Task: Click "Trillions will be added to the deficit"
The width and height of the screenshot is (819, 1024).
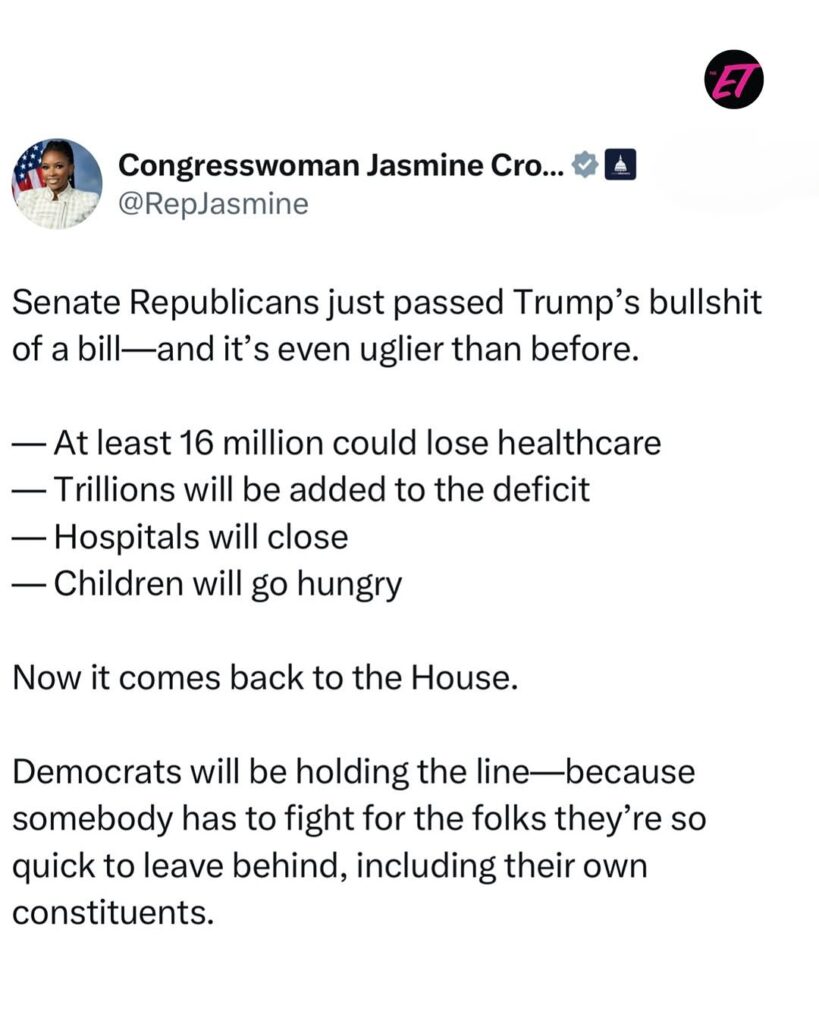Action: click(320, 489)
